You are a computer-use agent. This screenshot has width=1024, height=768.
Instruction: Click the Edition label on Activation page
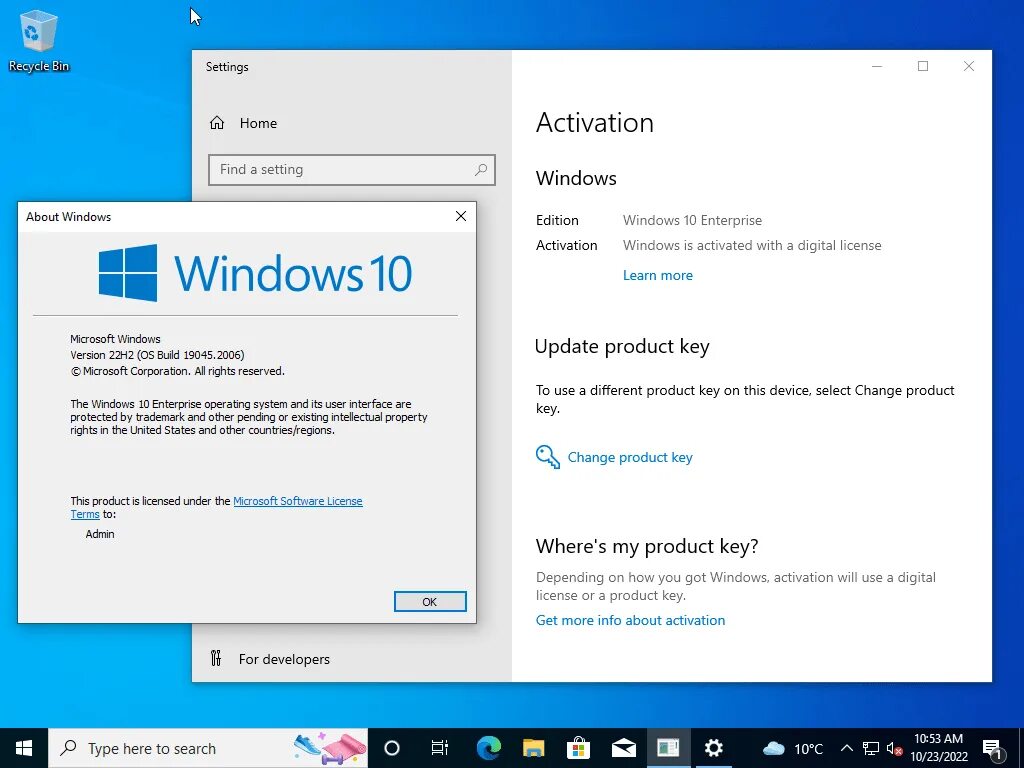[557, 220]
